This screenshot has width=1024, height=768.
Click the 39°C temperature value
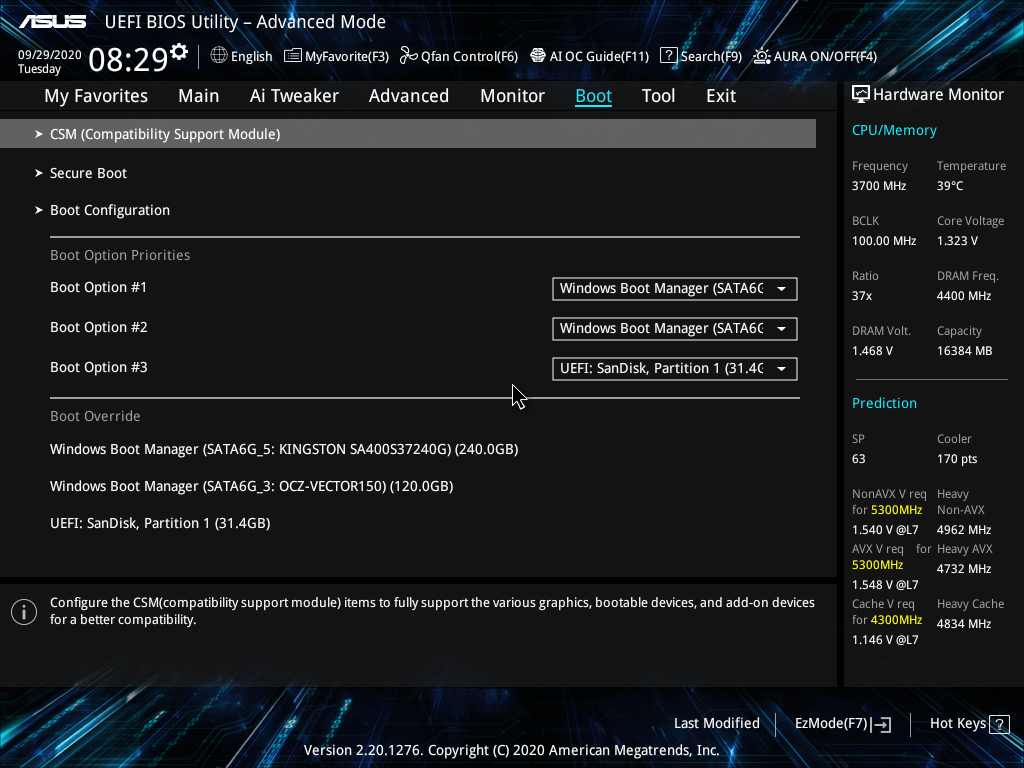click(x=950, y=186)
